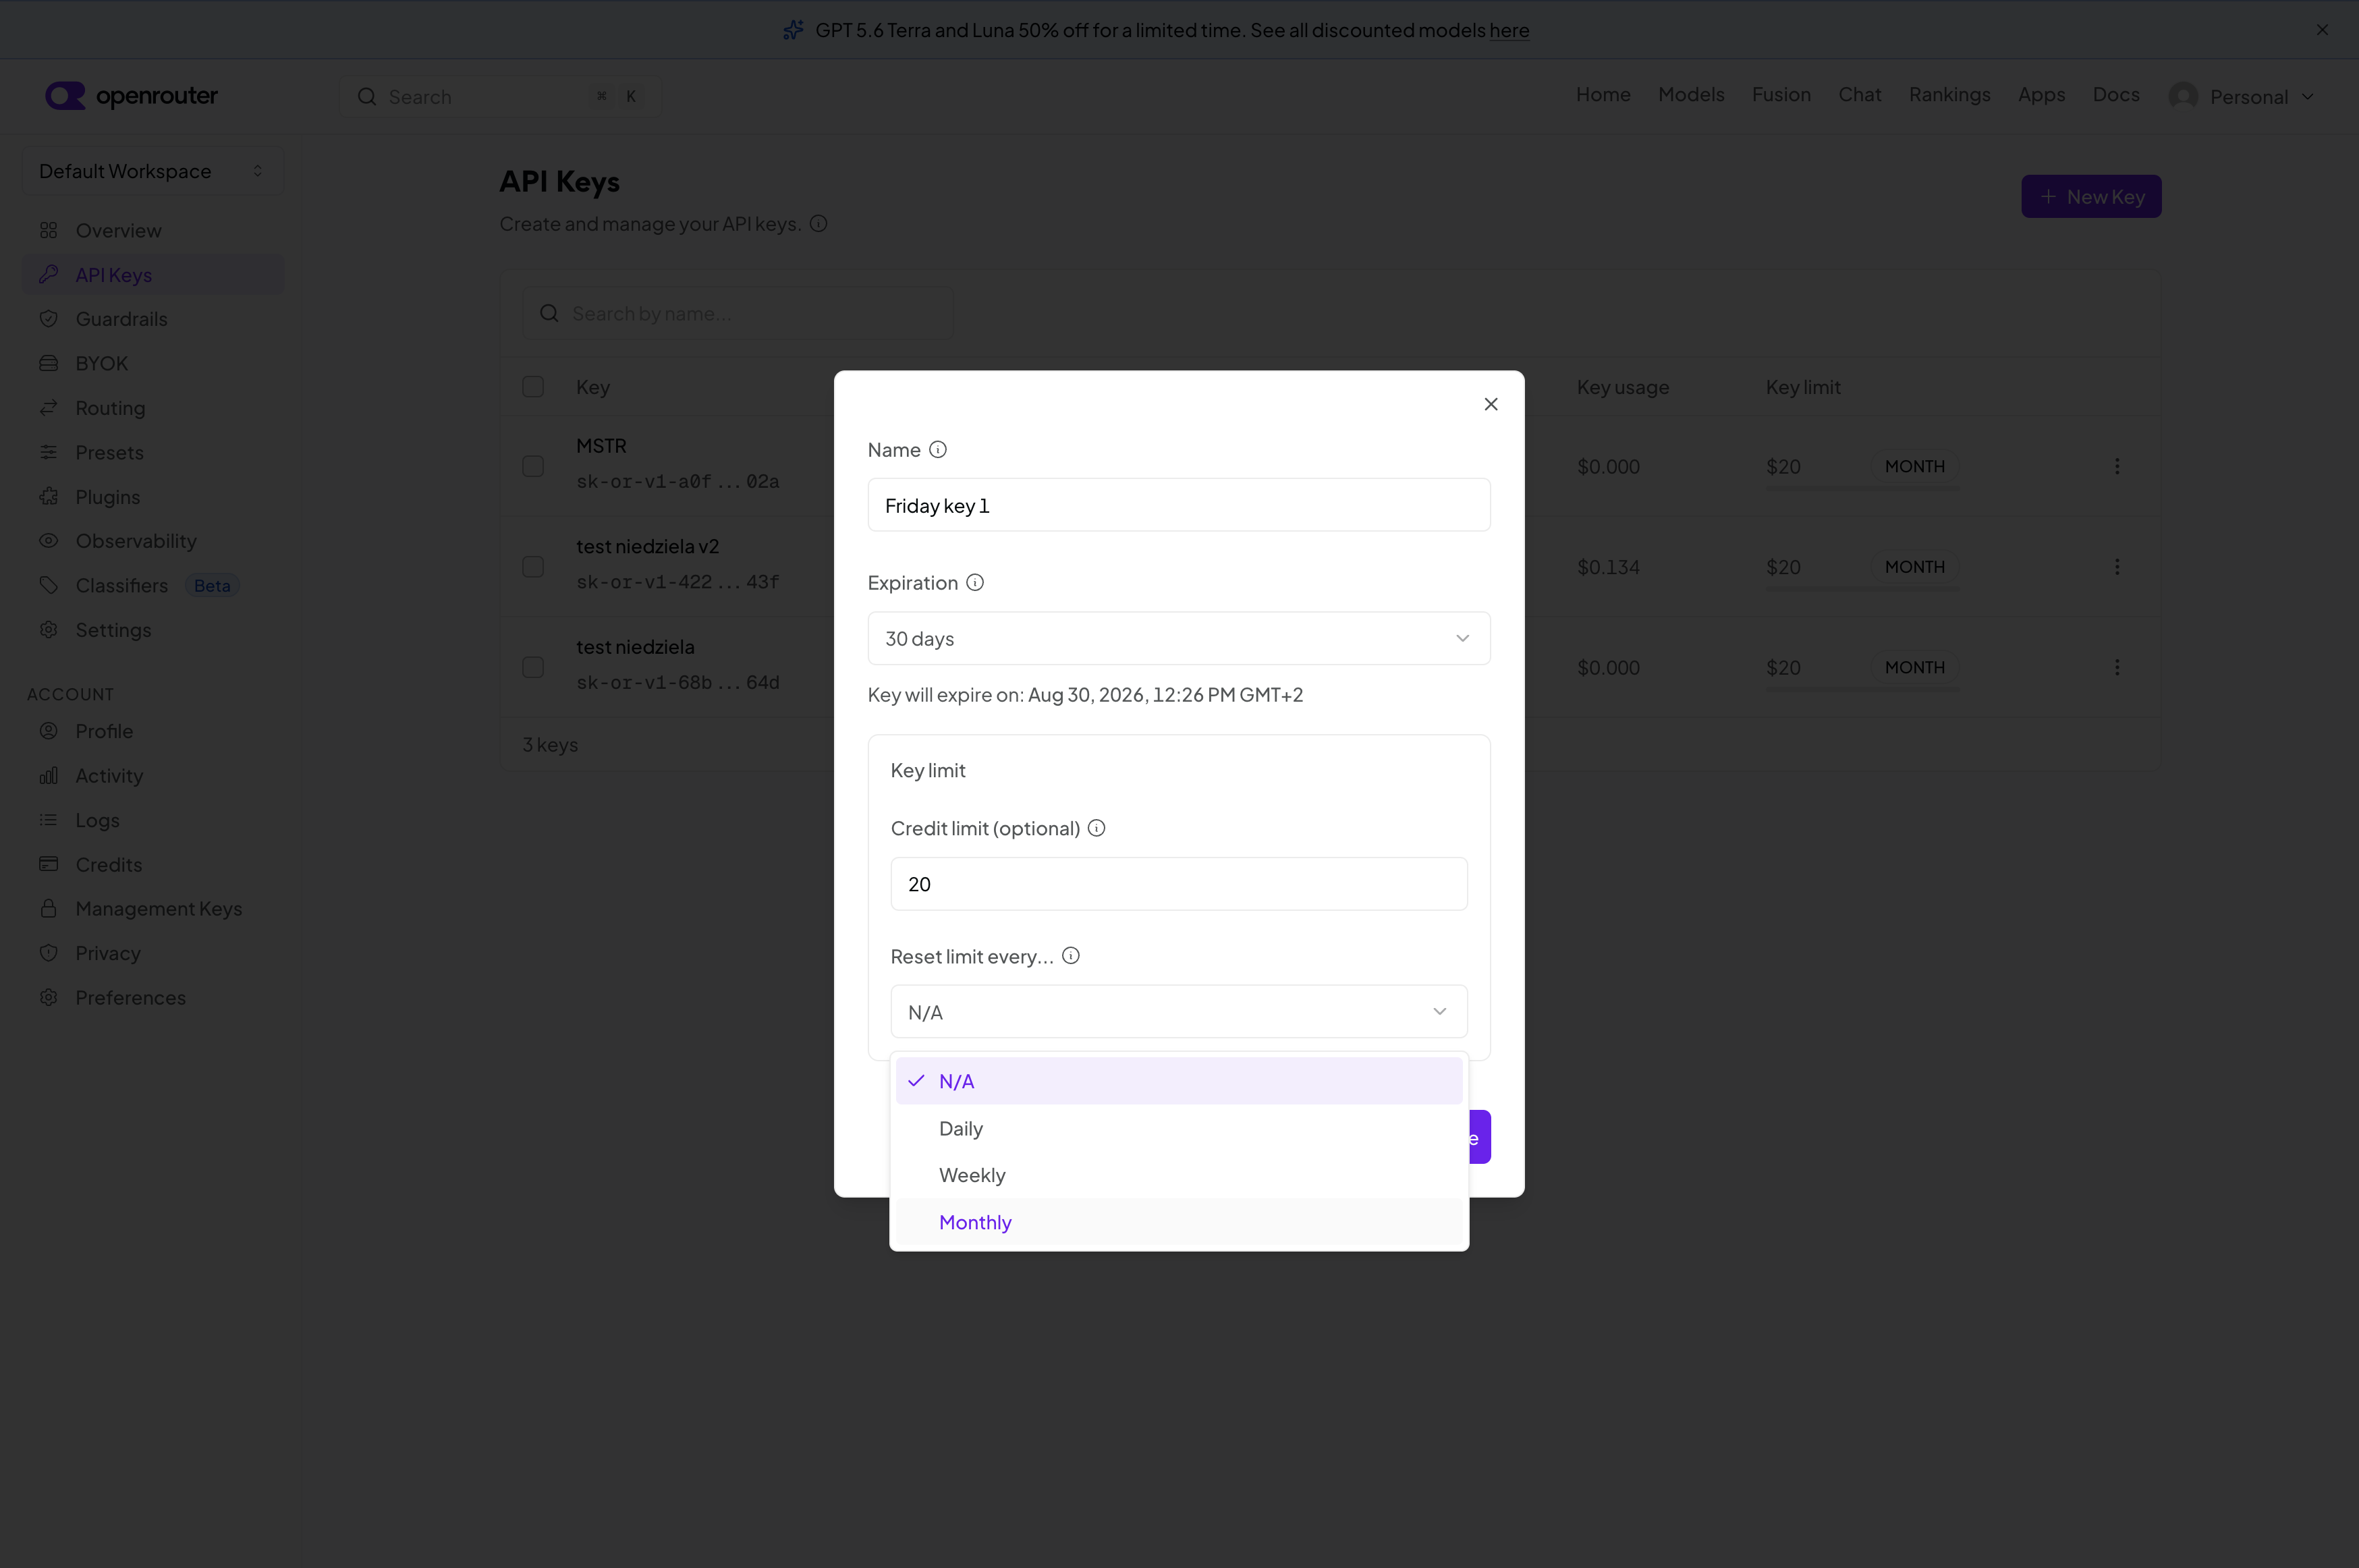Select the test niedziela v2 checkbox
The image size is (2359, 1568).
pyautogui.click(x=533, y=567)
